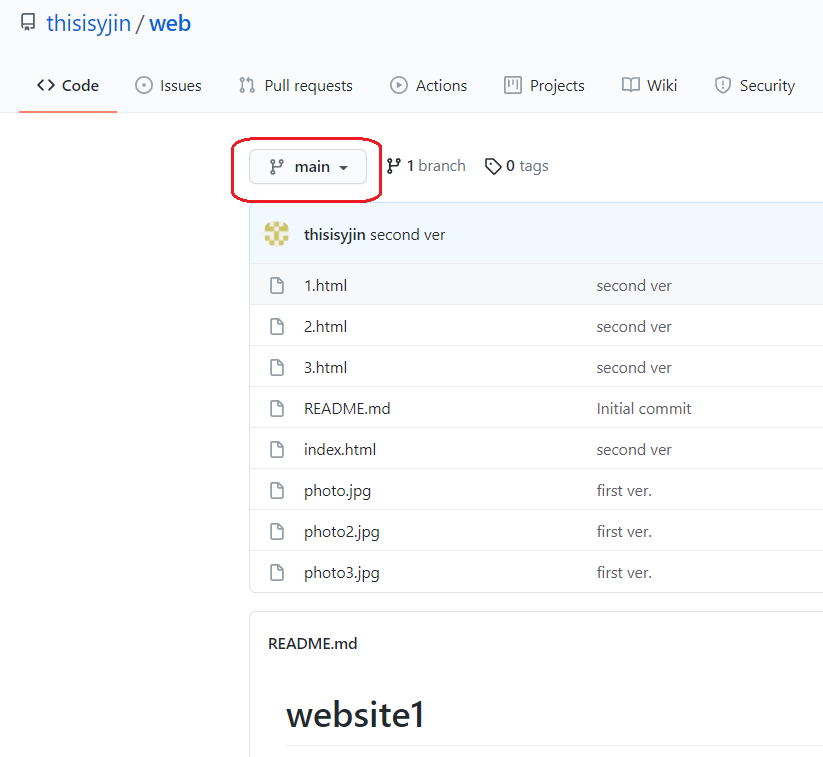This screenshot has width=823, height=757.
Task: Click the Projects board icon
Action: coord(513,85)
